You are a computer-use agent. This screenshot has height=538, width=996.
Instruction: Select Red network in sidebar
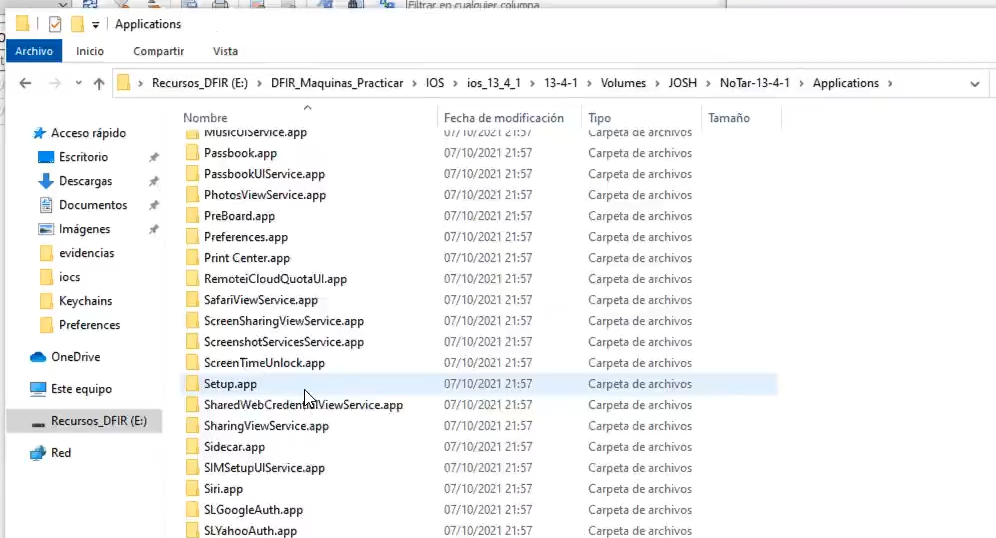click(x=61, y=452)
